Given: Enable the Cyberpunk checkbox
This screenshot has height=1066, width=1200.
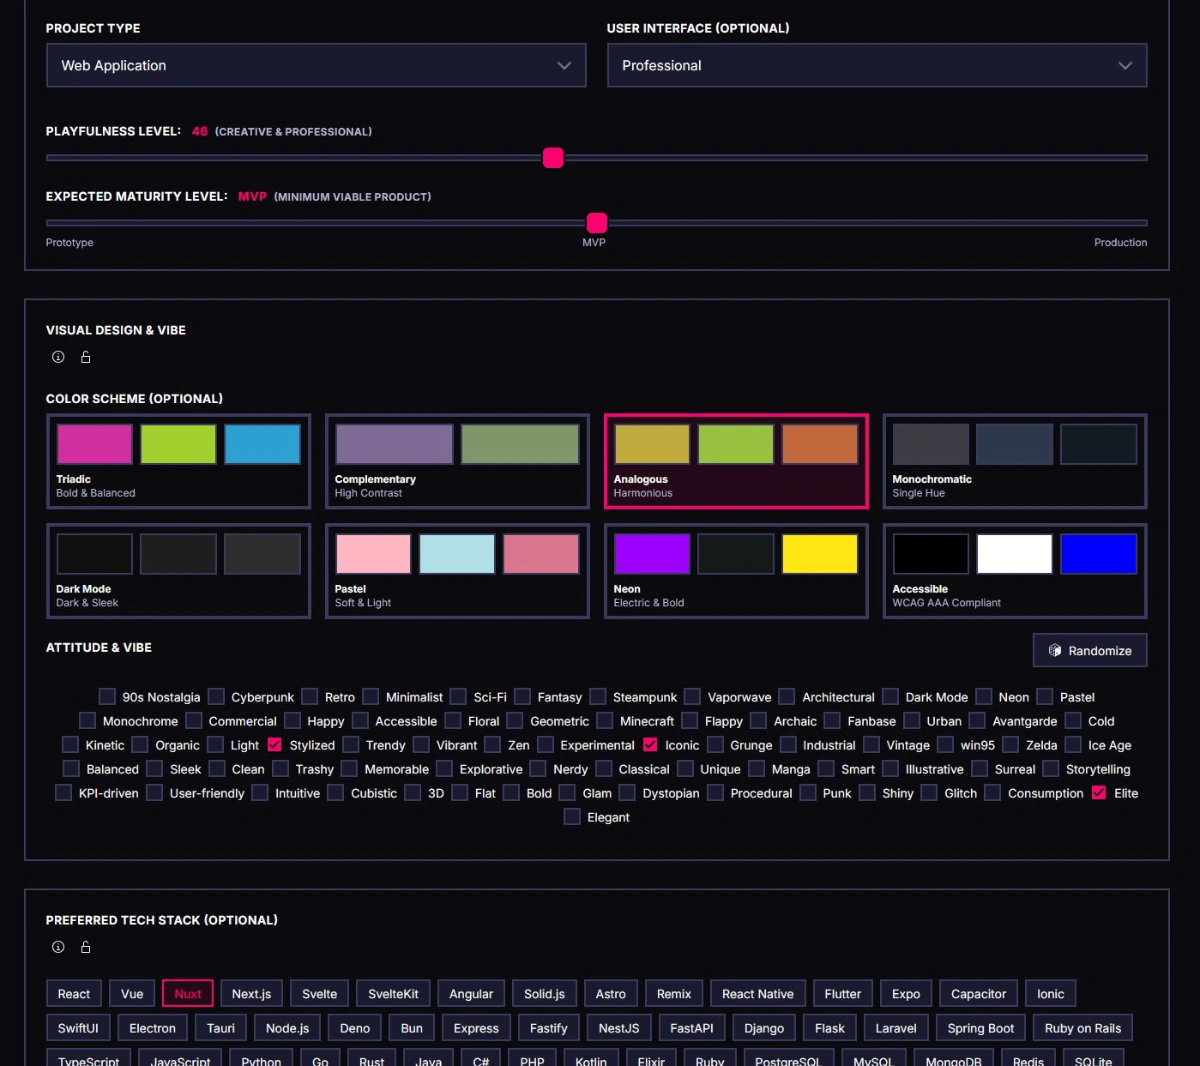Looking at the screenshot, I should coord(216,697).
